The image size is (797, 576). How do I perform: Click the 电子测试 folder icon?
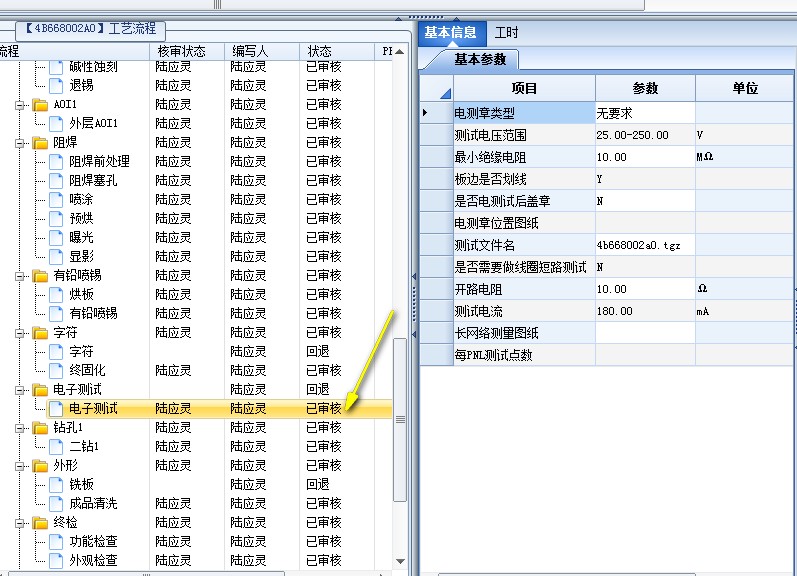pos(40,390)
